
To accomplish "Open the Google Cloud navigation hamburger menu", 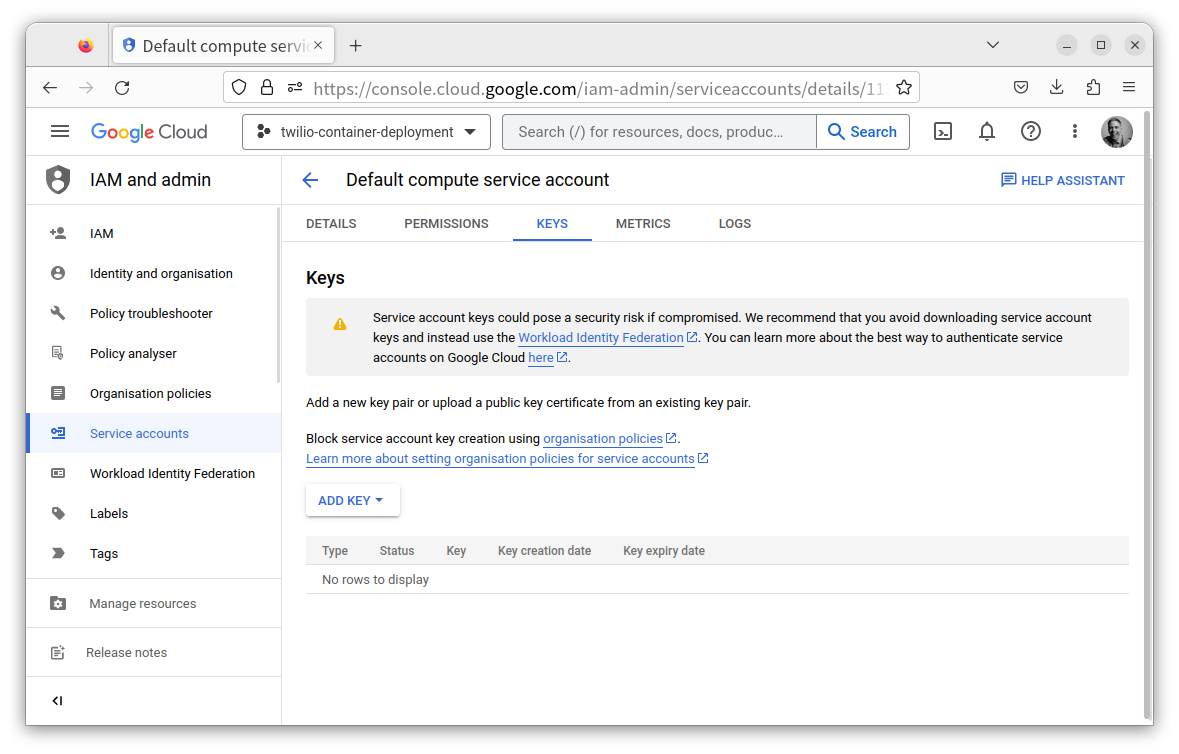I will 59,132.
